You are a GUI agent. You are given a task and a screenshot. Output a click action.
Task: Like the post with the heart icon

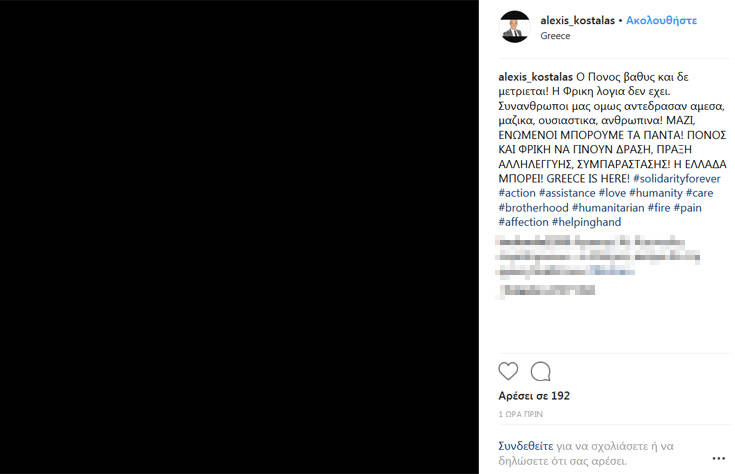coord(508,371)
